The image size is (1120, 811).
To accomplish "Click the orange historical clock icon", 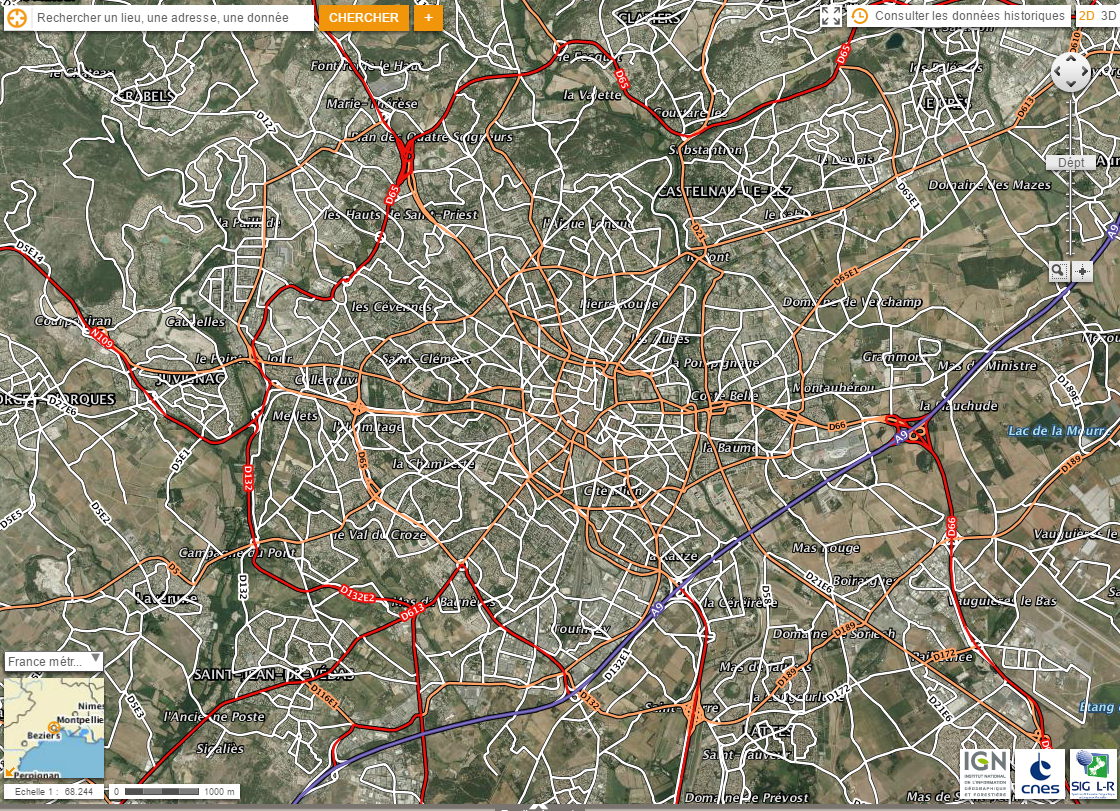I will [x=860, y=16].
